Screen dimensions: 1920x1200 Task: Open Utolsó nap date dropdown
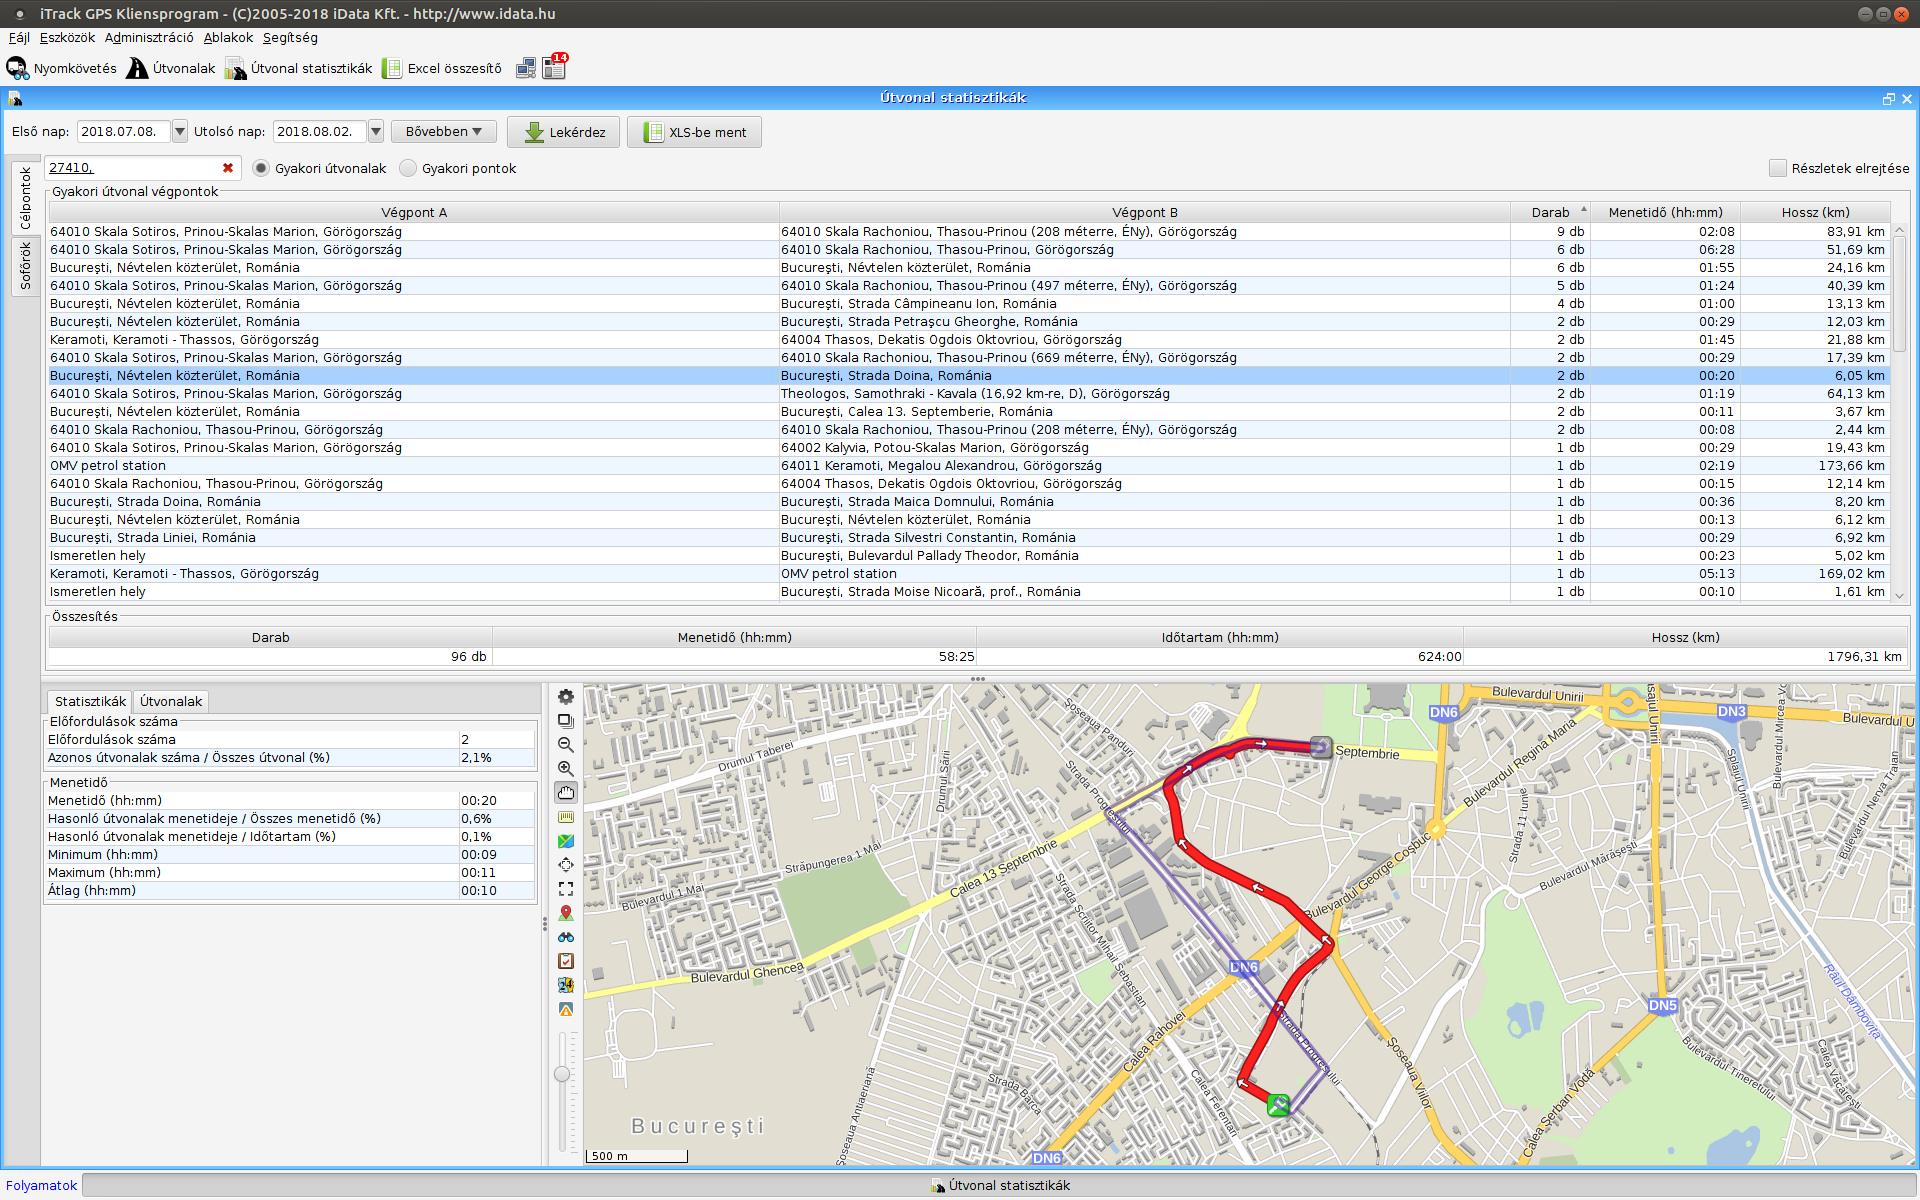375,132
